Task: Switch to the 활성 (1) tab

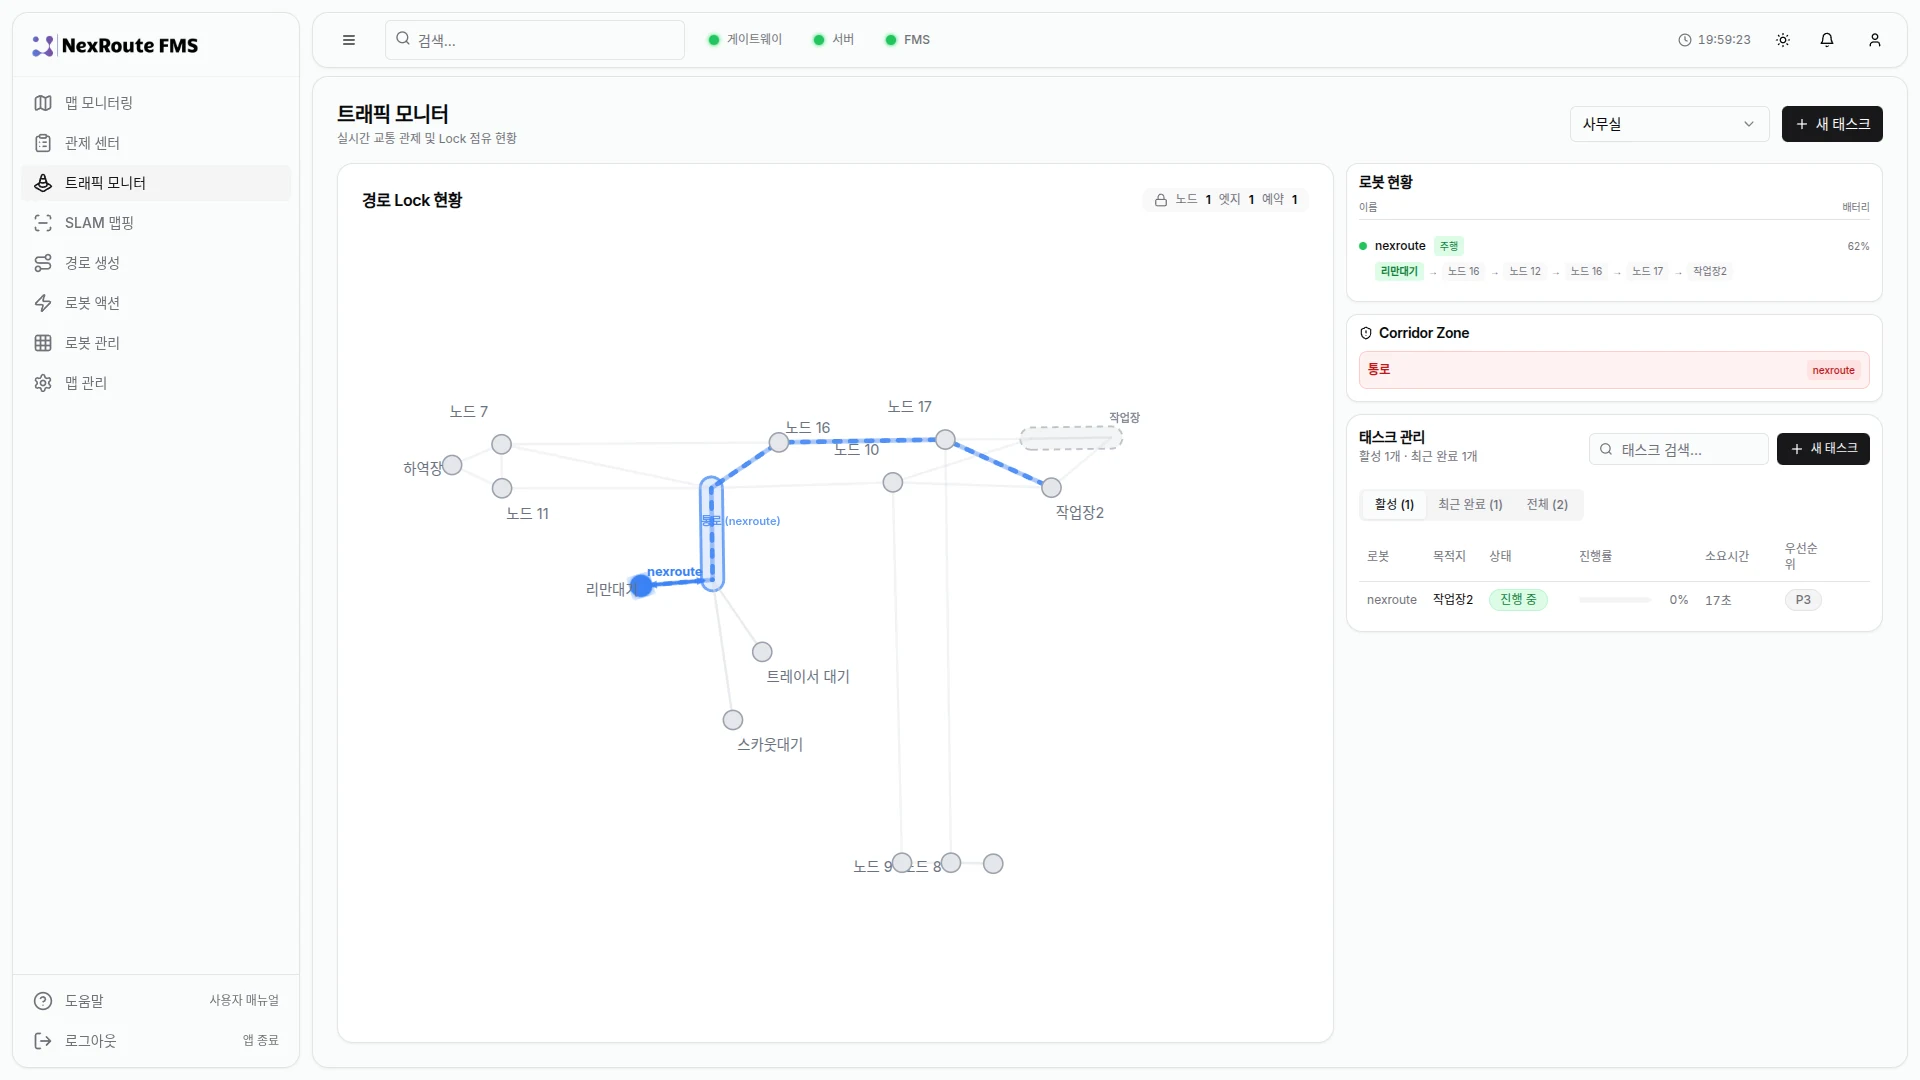Action: point(1394,505)
